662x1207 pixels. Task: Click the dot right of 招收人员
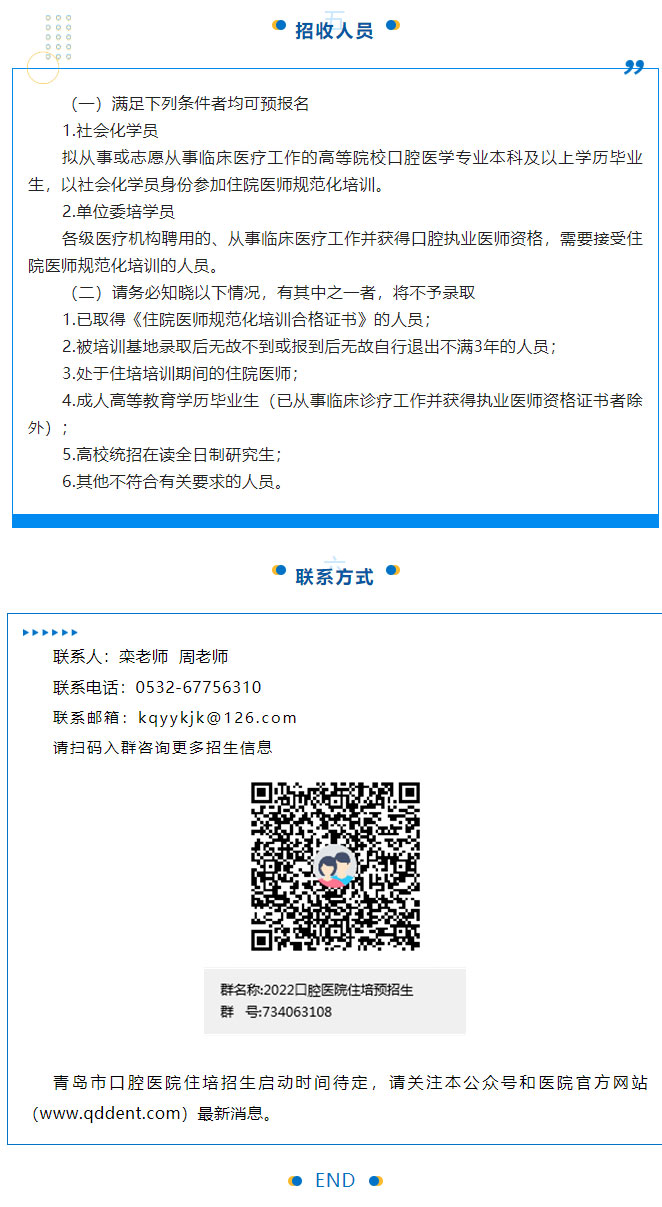click(x=392, y=25)
